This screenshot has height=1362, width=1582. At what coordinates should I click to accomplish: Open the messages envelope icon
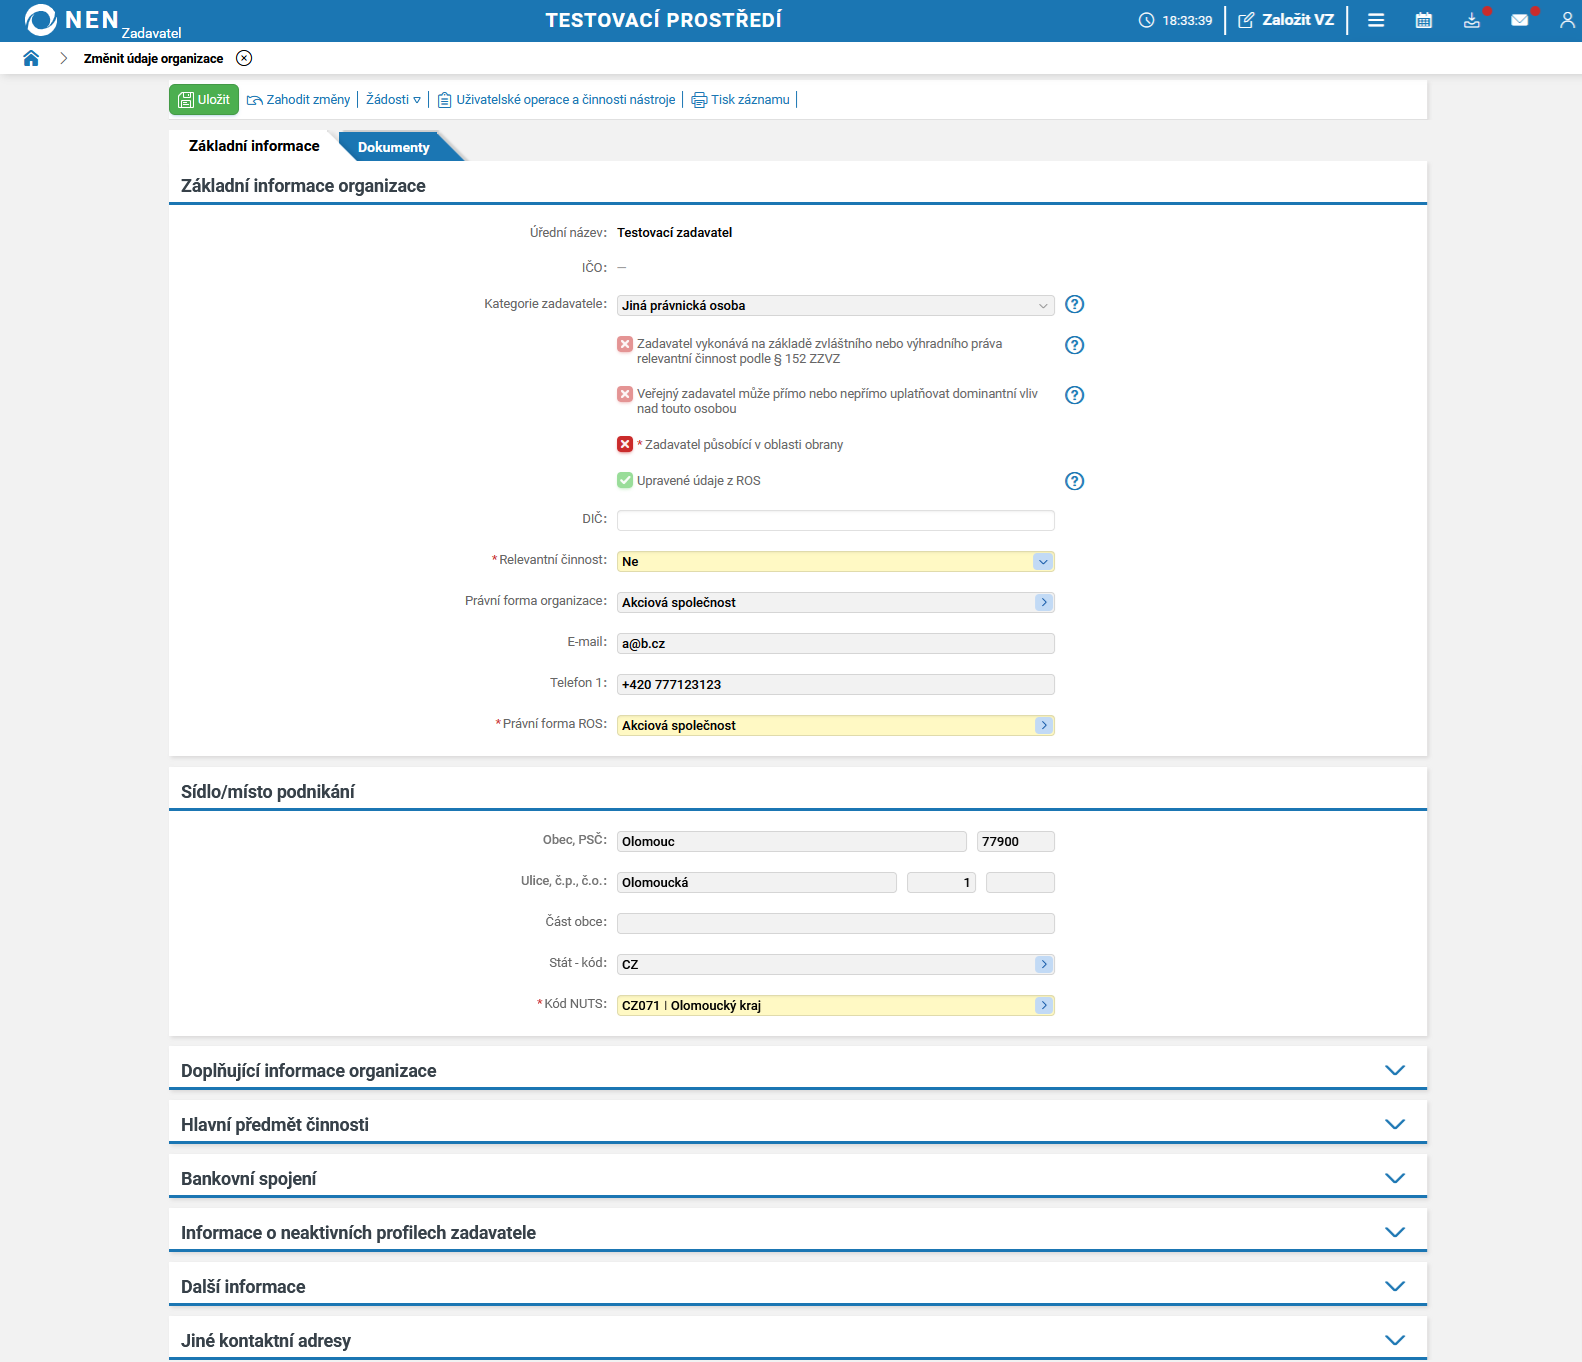click(1520, 20)
